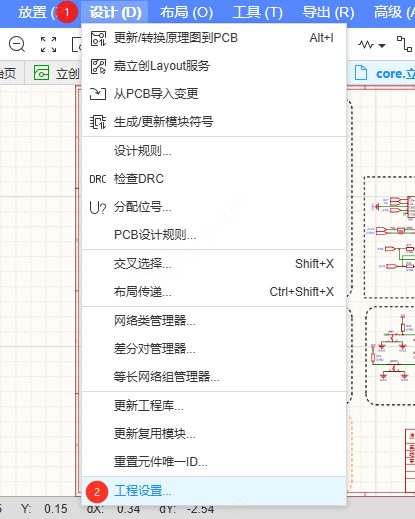Select 交叉选择... menu entry
This screenshot has height=519, width=415.
(x=214, y=264)
